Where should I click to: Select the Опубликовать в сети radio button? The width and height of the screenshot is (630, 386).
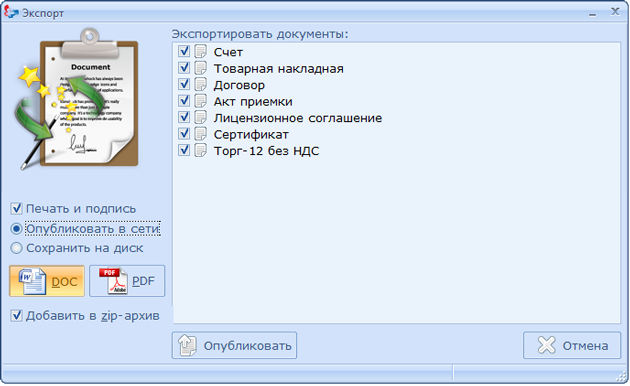[16, 229]
